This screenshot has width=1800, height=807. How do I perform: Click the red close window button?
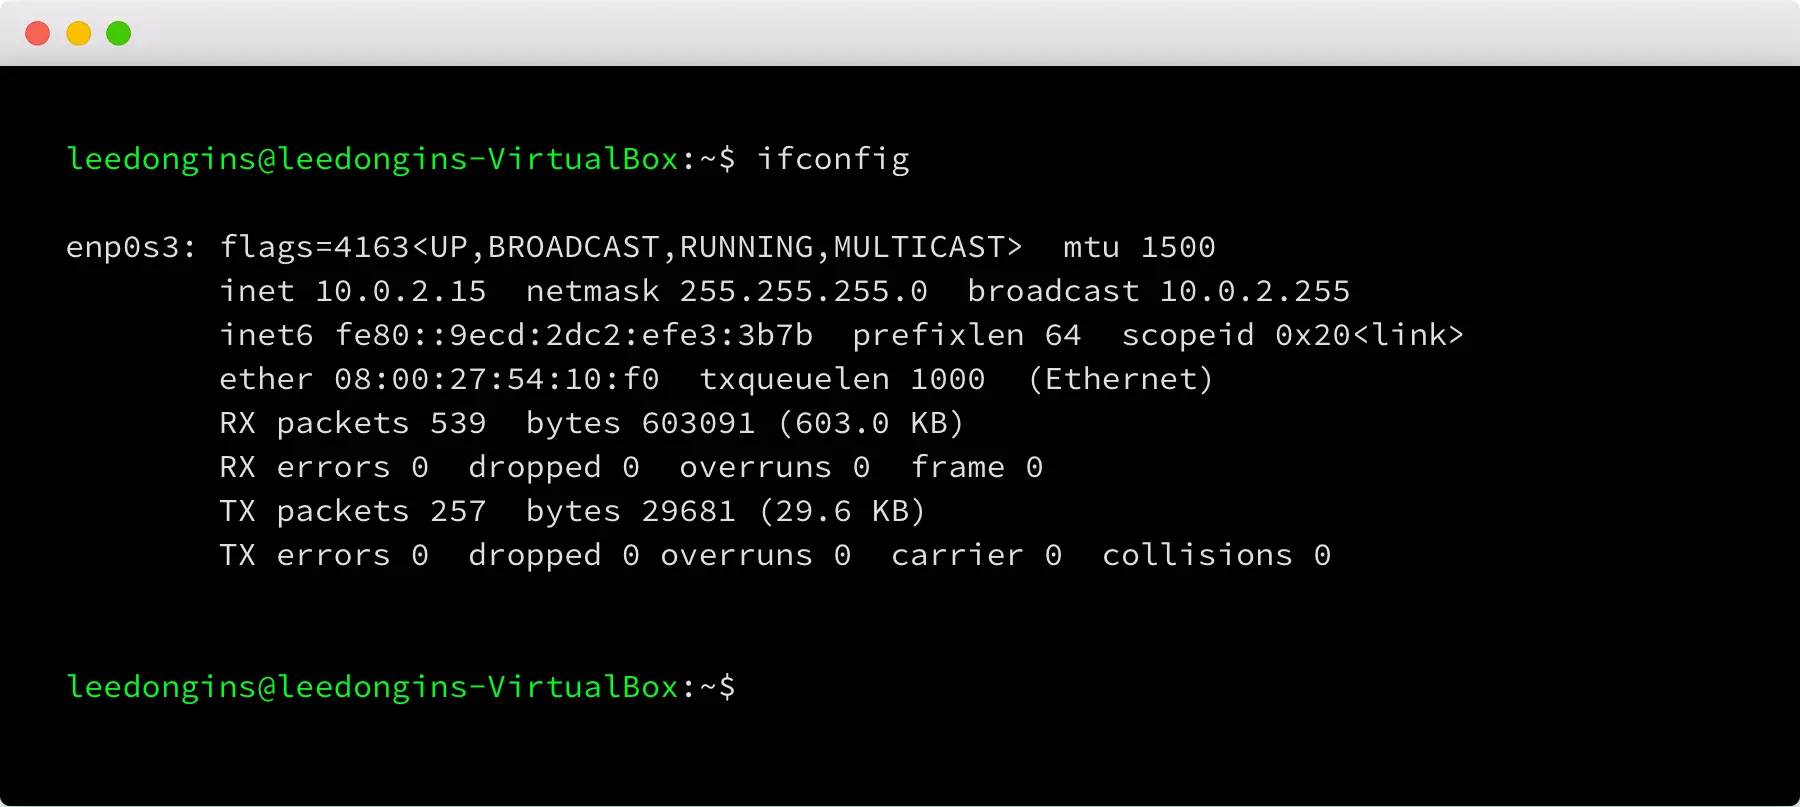tap(37, 32)
